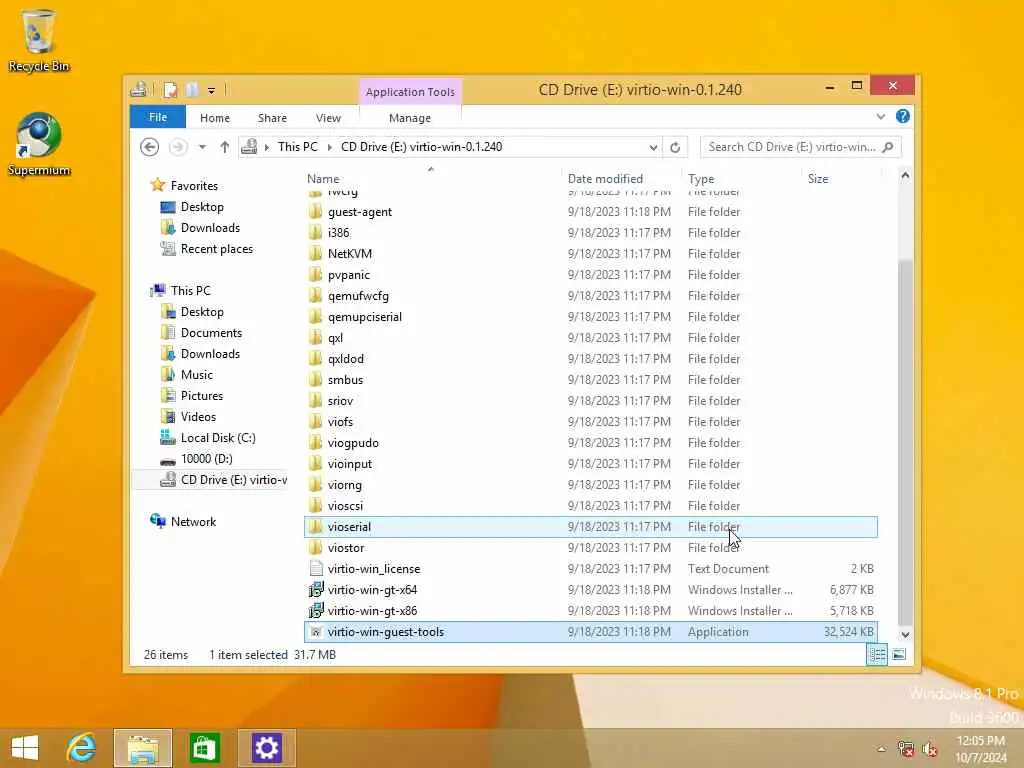Select the Application Tools contextual tab
The width and height of the screenshot is (1024, 768).
[x=410, y=92]
